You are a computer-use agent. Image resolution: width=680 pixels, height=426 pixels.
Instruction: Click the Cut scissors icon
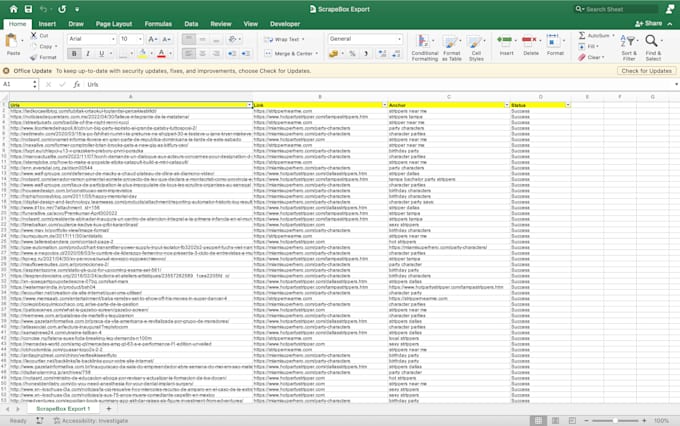click(34, 35)
